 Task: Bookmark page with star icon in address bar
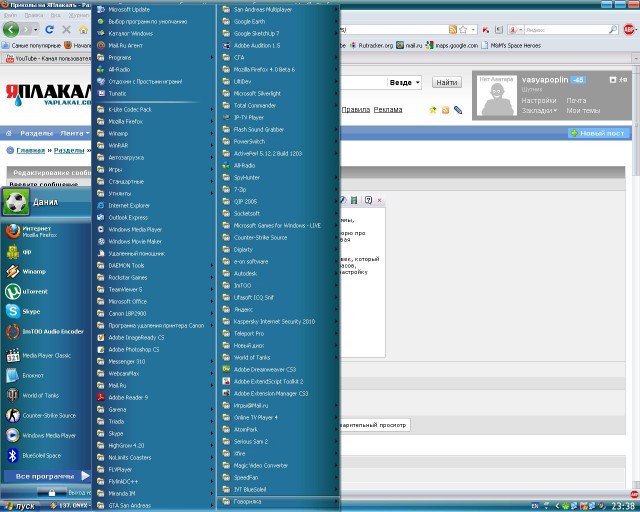tap(463, 29)
